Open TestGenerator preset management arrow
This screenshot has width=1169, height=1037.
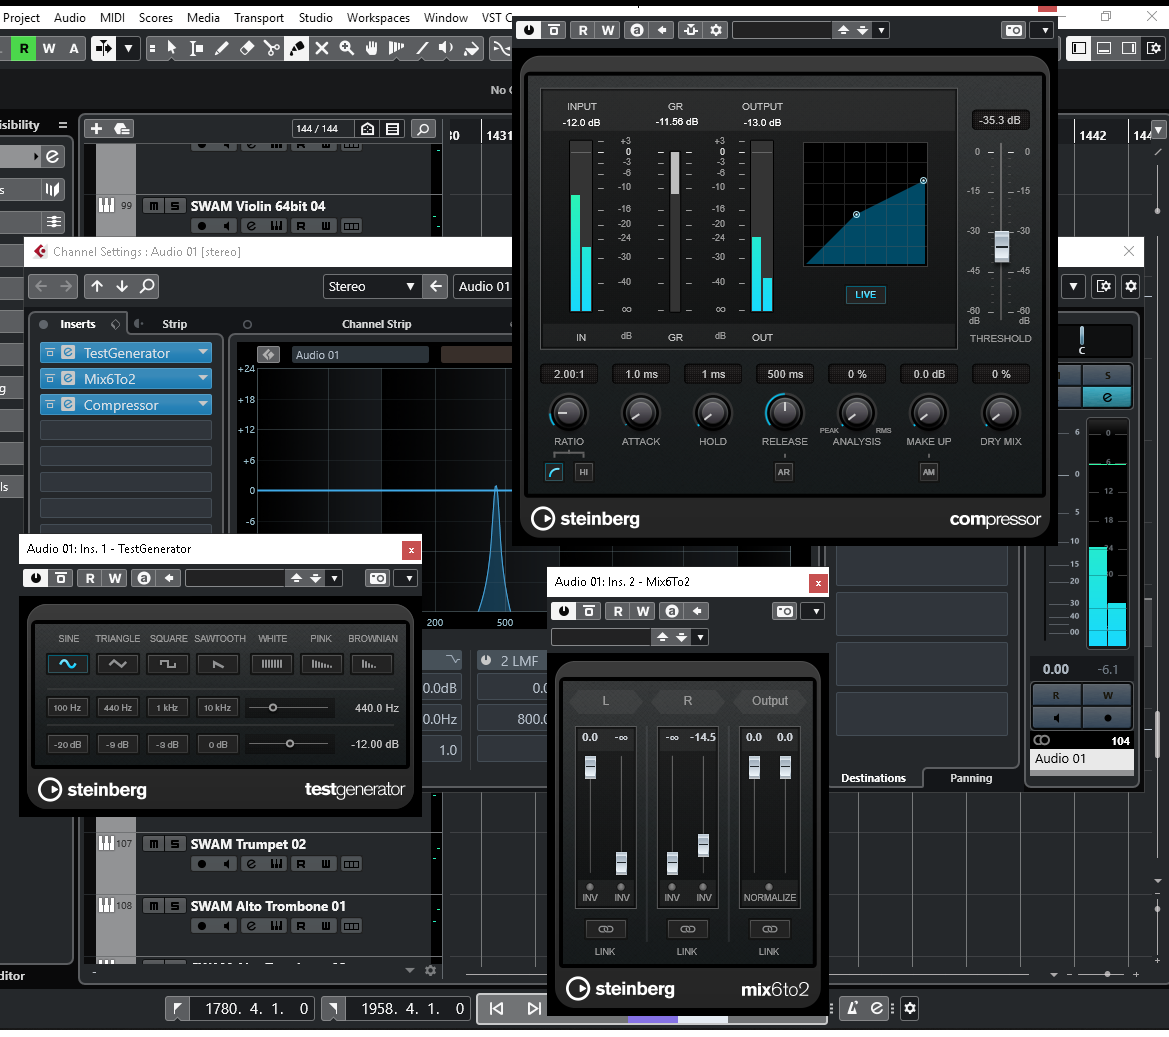[x=335, y=578]
